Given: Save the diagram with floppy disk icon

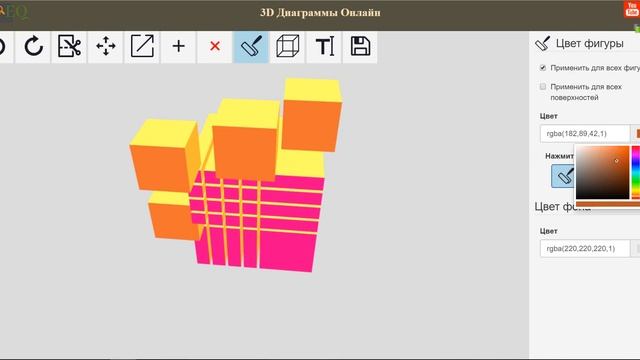Looking at the screenshot, I should click(x=360, y=46).
